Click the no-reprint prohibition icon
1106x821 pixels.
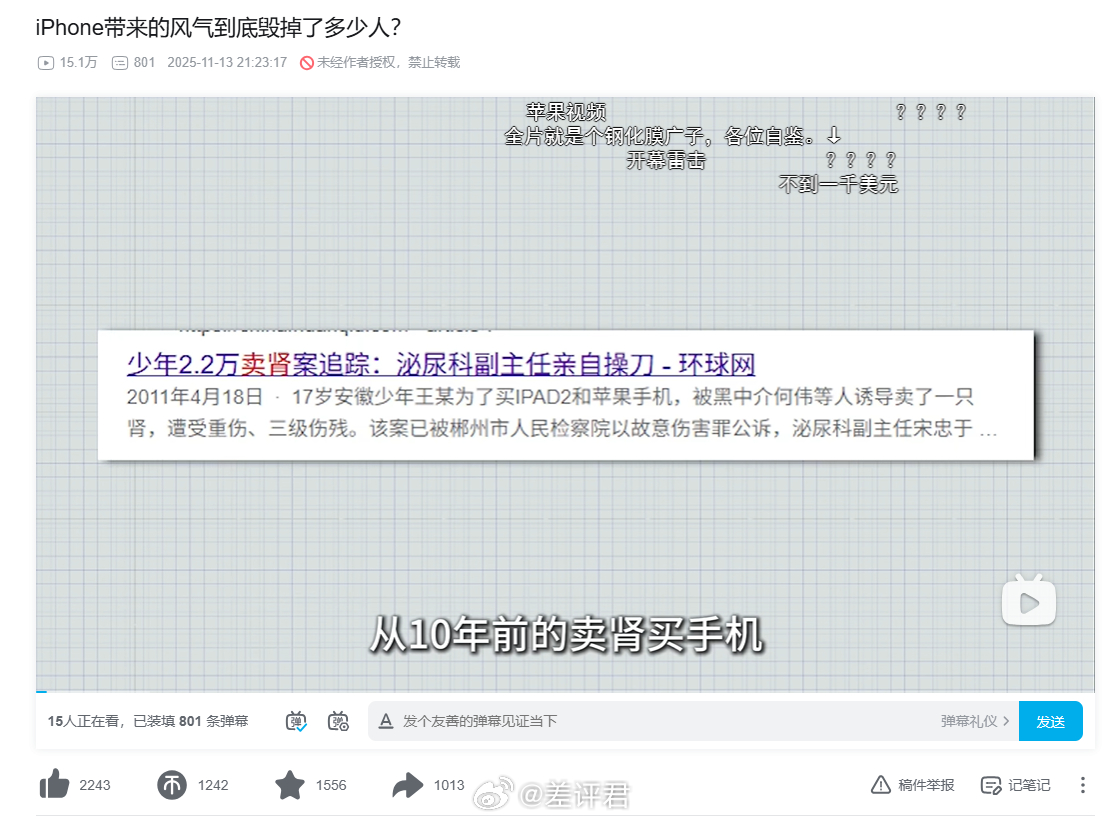(x=307, y=63)
